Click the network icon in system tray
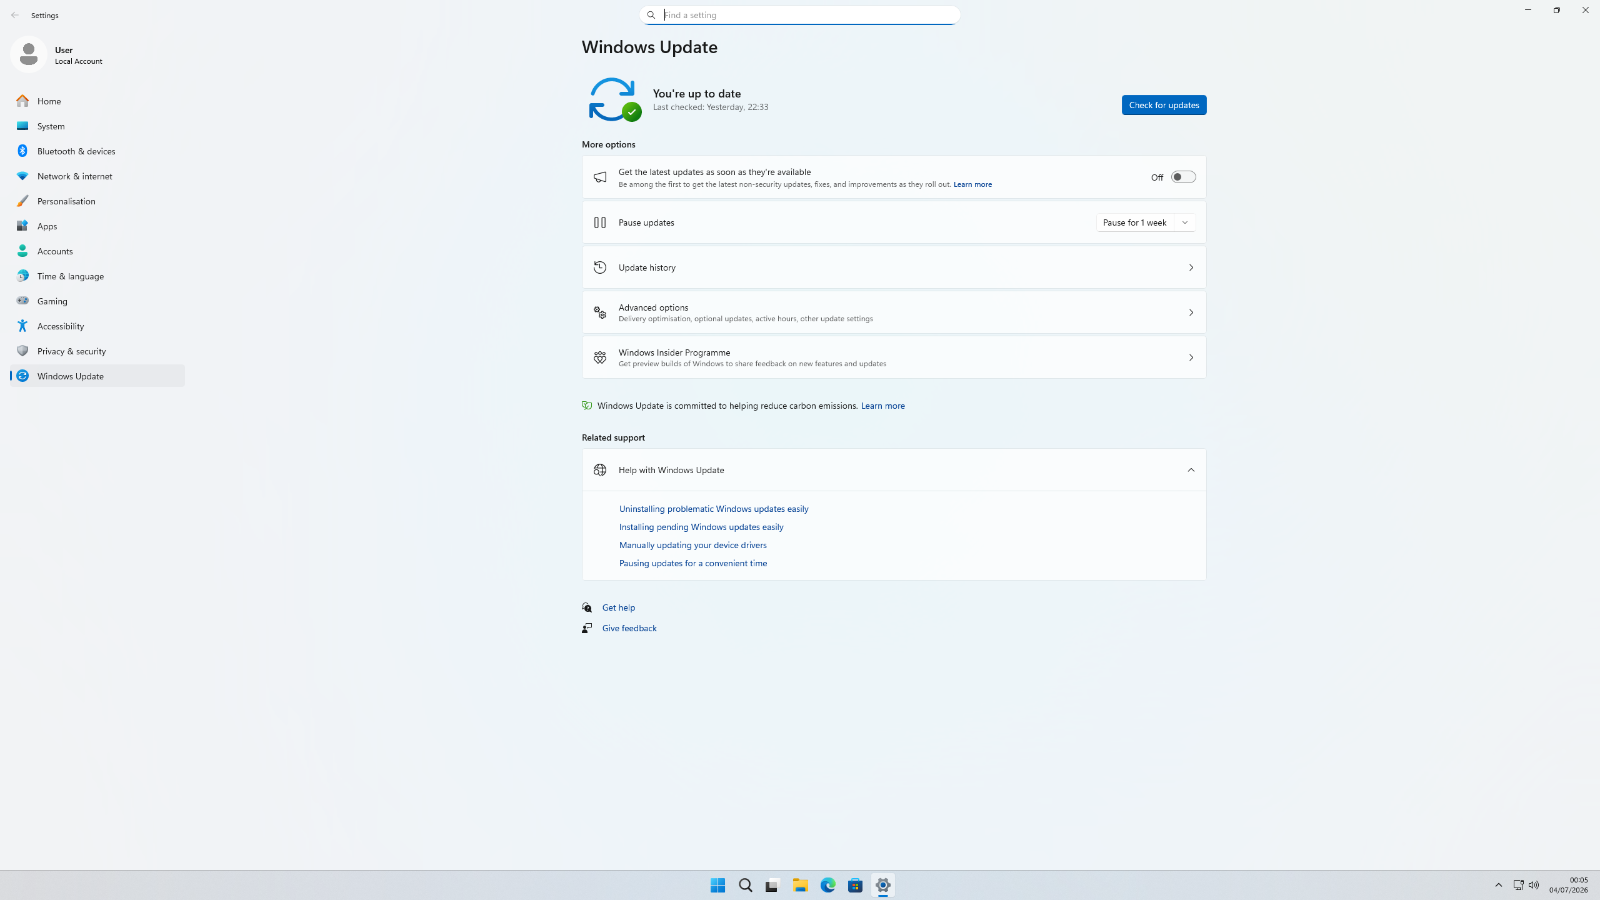 pyautogui.click(x=1518, y=885)
